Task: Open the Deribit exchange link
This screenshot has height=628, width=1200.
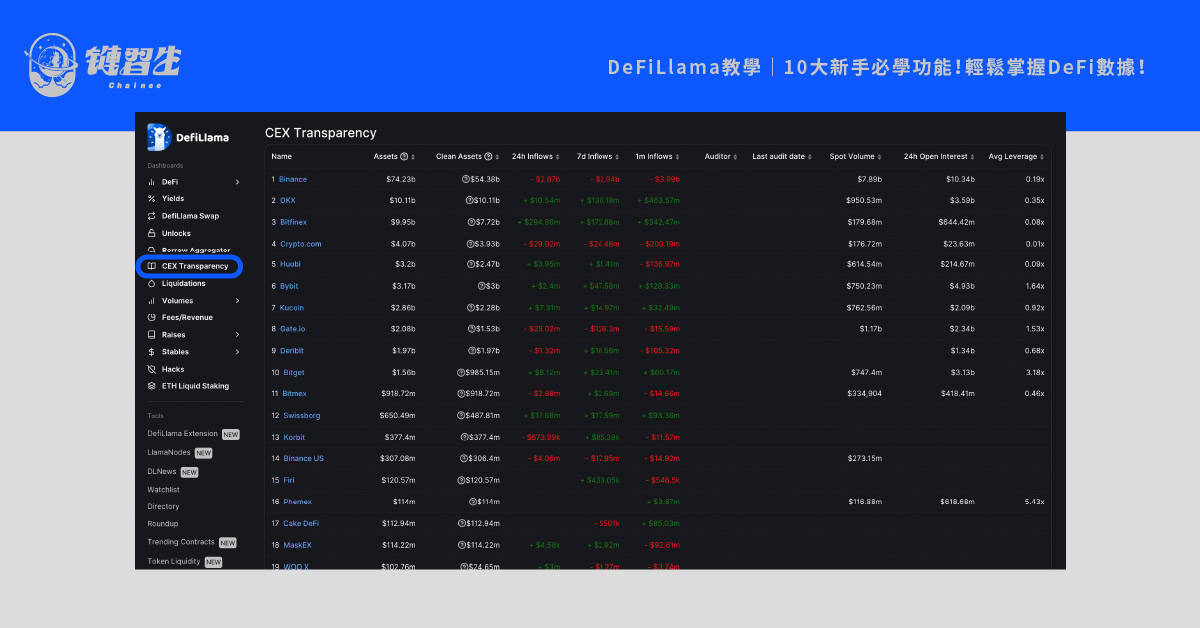Action: (291, 350)
